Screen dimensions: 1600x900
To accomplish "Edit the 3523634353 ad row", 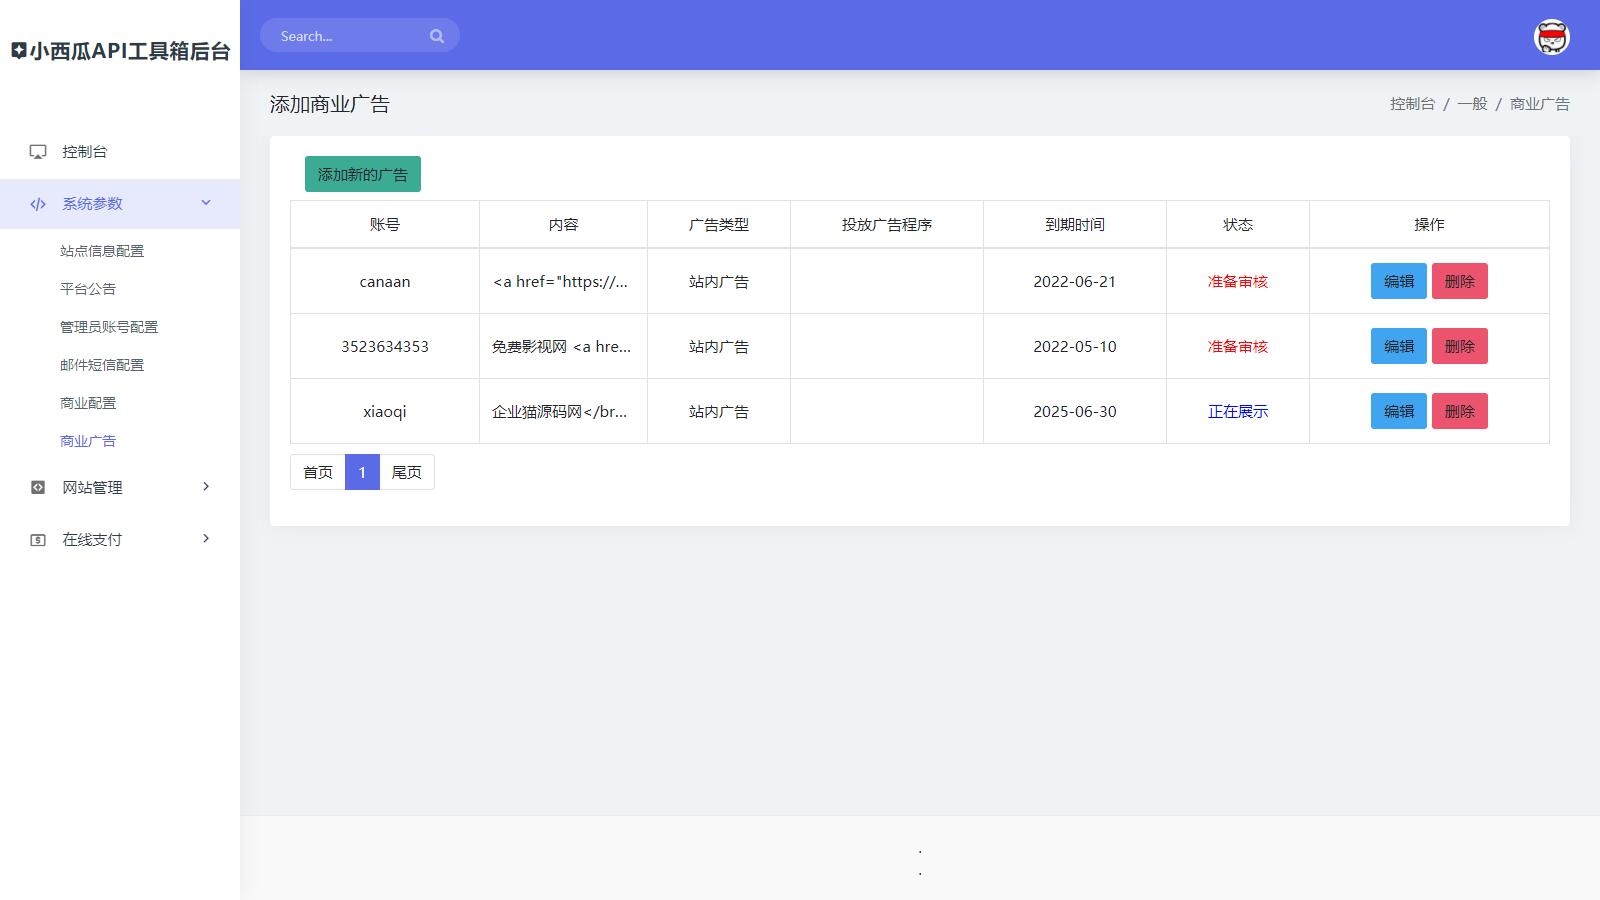I will pyautogui.click(x=1398, y=346).
